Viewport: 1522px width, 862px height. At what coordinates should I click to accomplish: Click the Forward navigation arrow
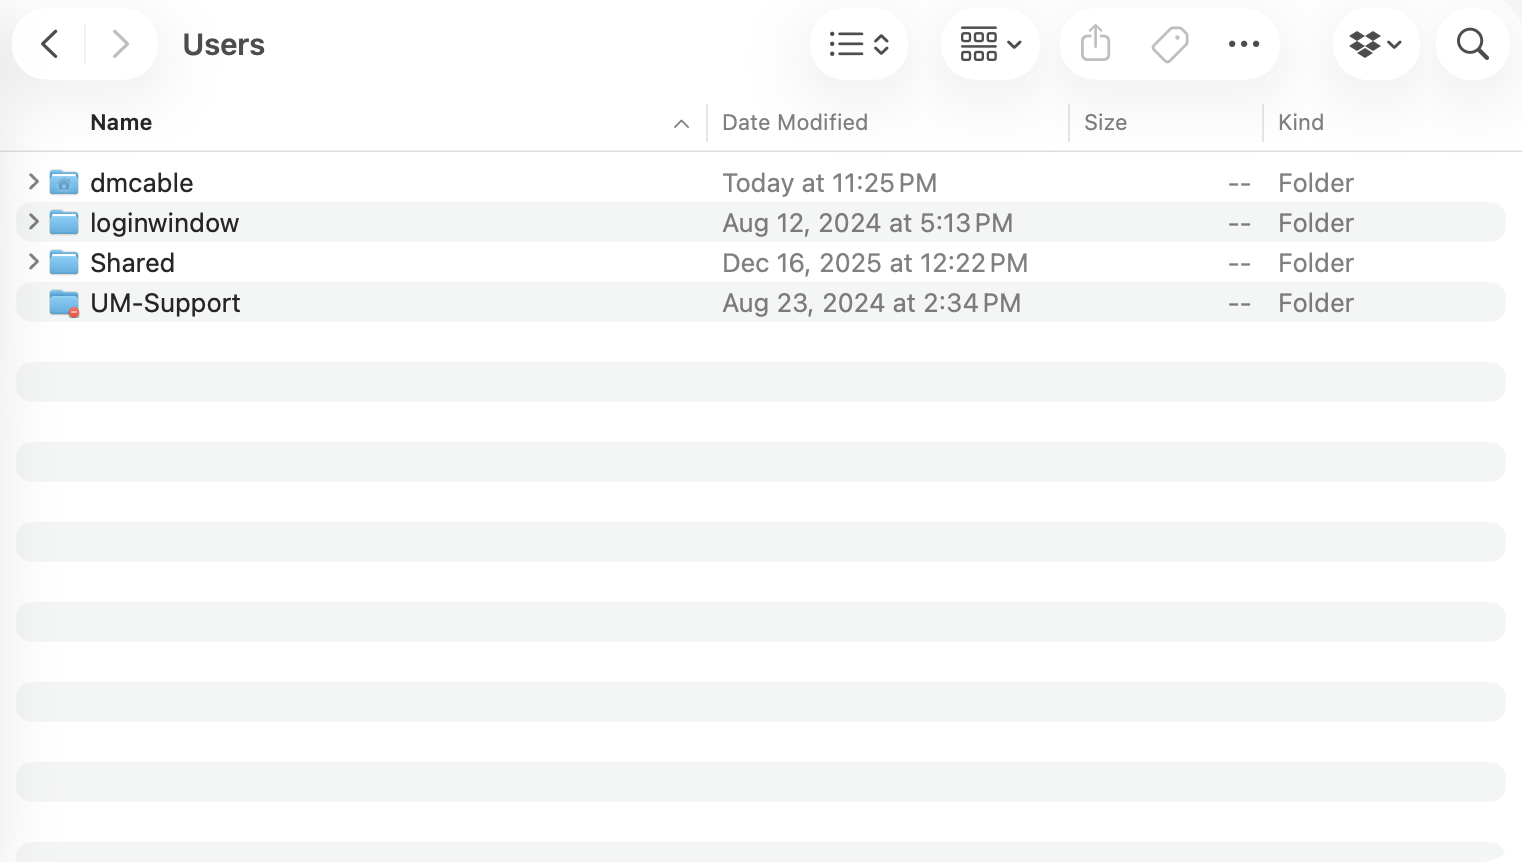point(120,44)
